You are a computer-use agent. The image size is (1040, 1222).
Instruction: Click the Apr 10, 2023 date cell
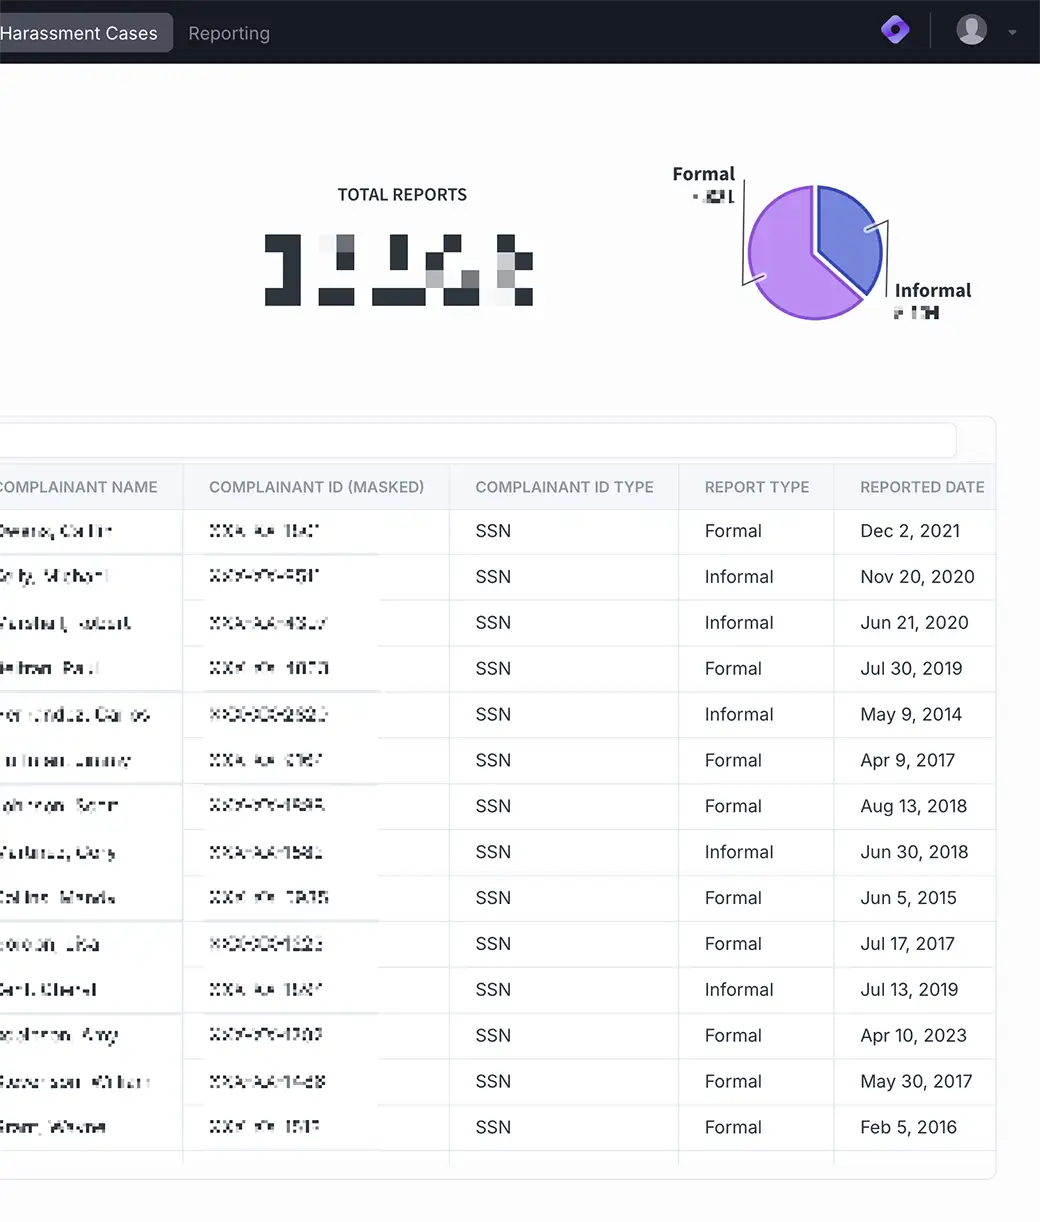(x=913, y=1035)
